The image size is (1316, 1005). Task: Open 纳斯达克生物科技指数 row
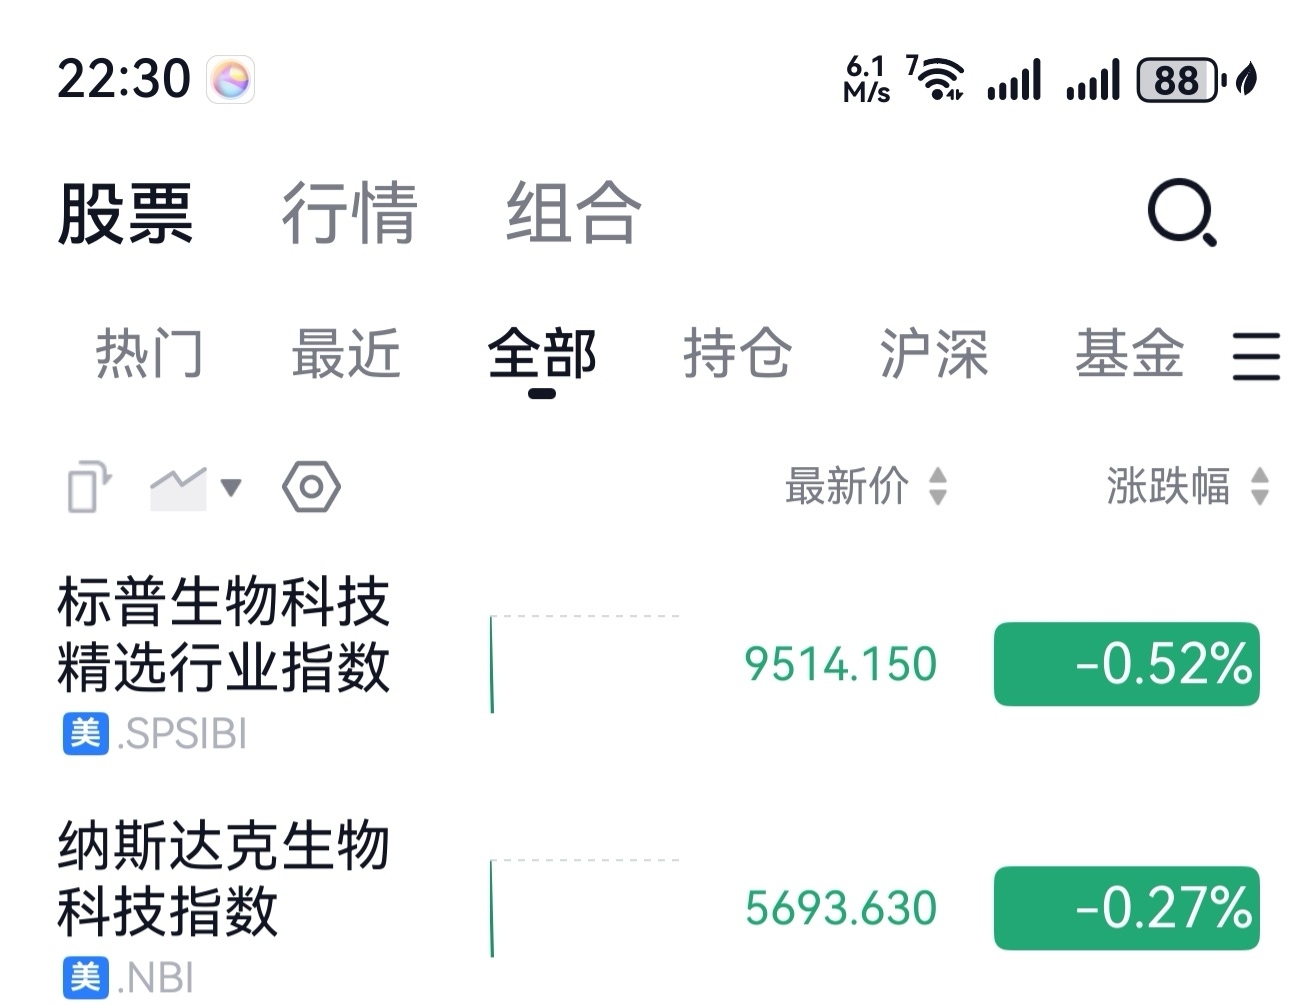click(x=223, y=878)
